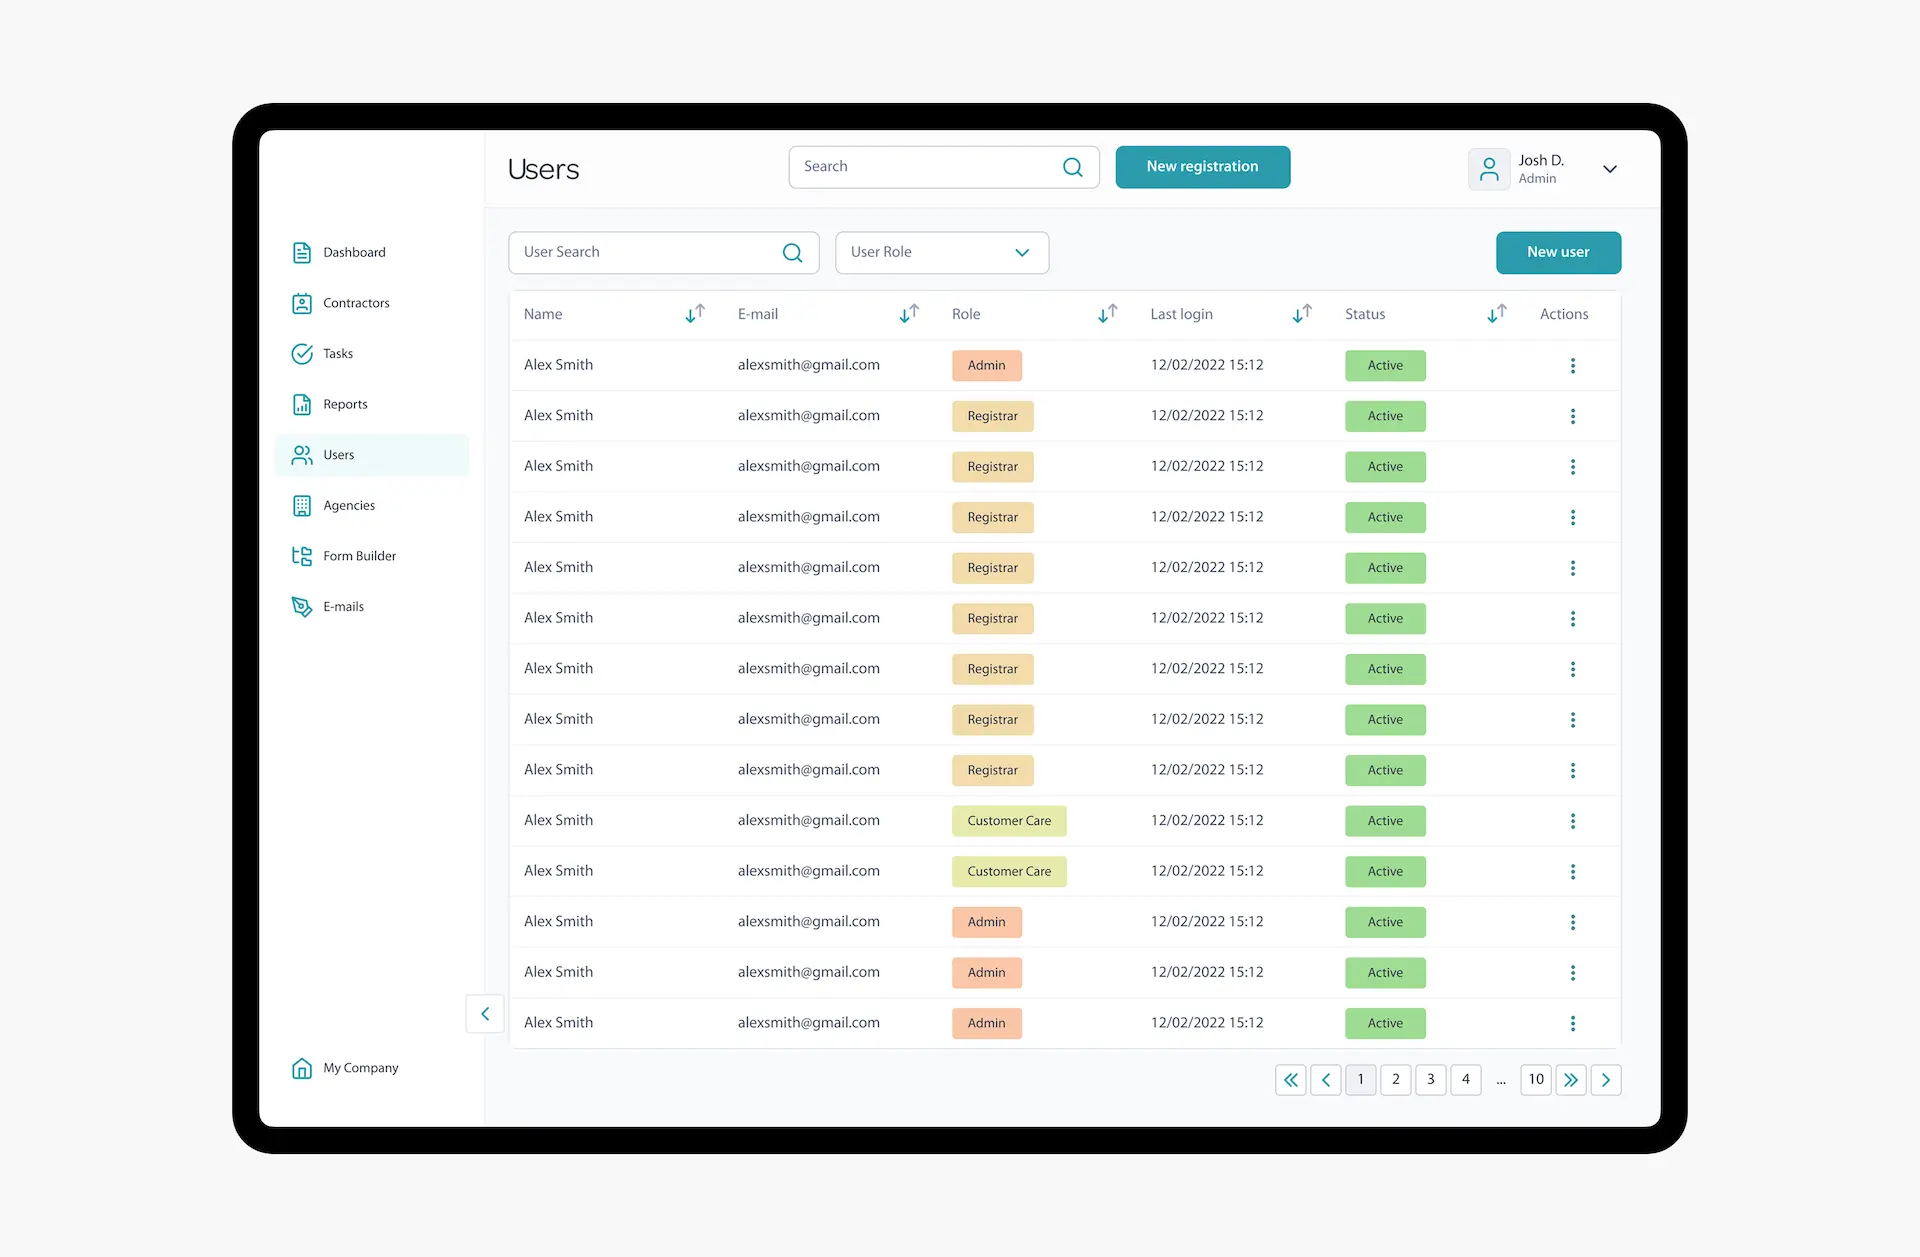Click the E-mails sidebar icon
This screenshot has width=1920, height=1257.
(302, 606)
